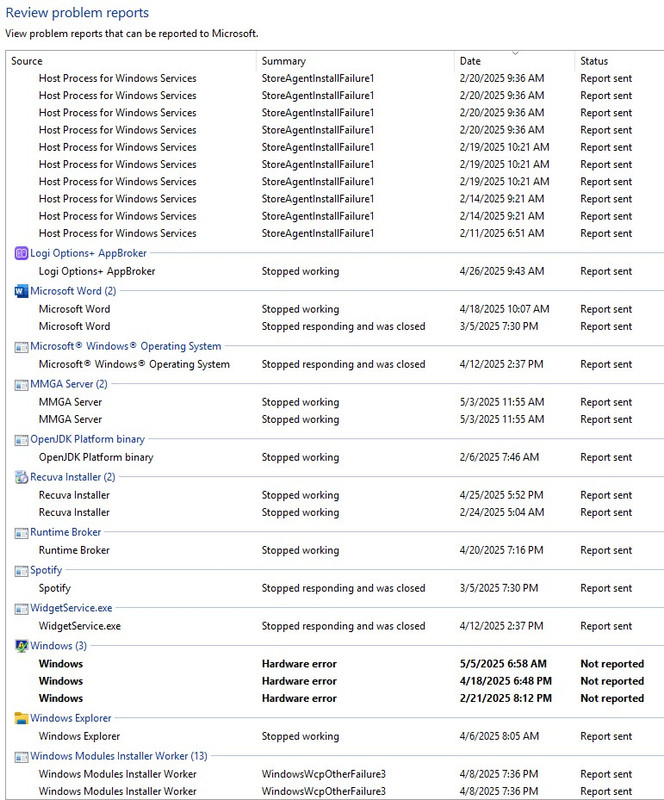Viewport: 664px width, 800px height.
Task: Select the OpenJDK Platform binary report row
Action: coord(335,457)
